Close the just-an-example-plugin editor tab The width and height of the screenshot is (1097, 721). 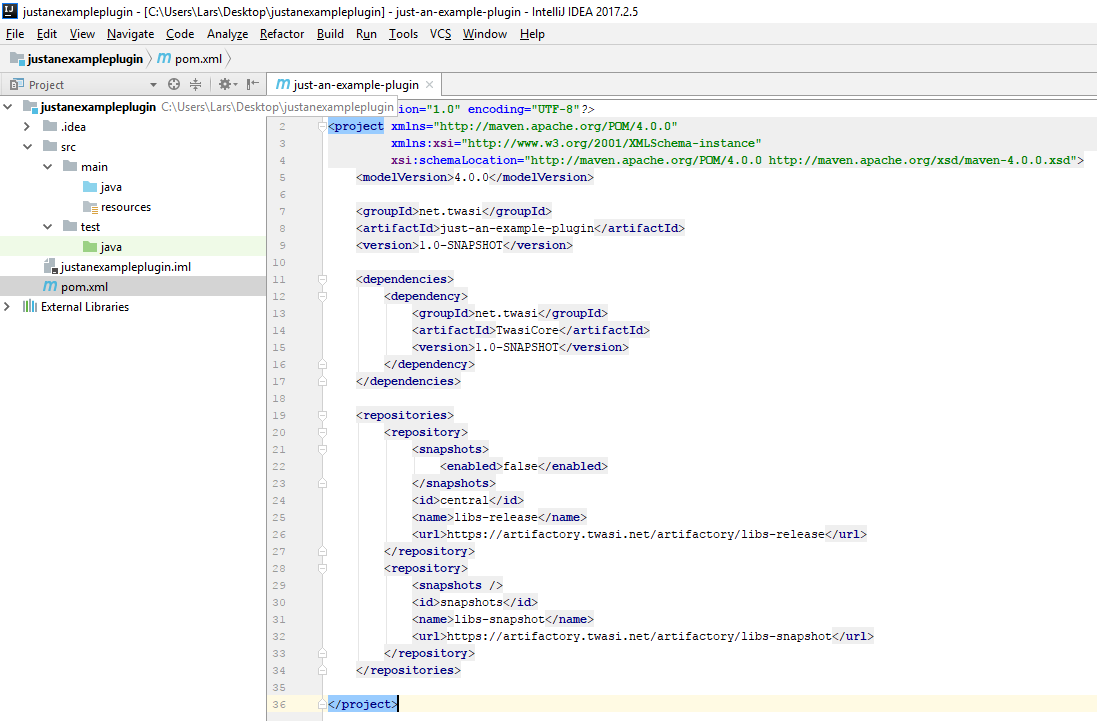pyautogui.click(x=430, y=85)
